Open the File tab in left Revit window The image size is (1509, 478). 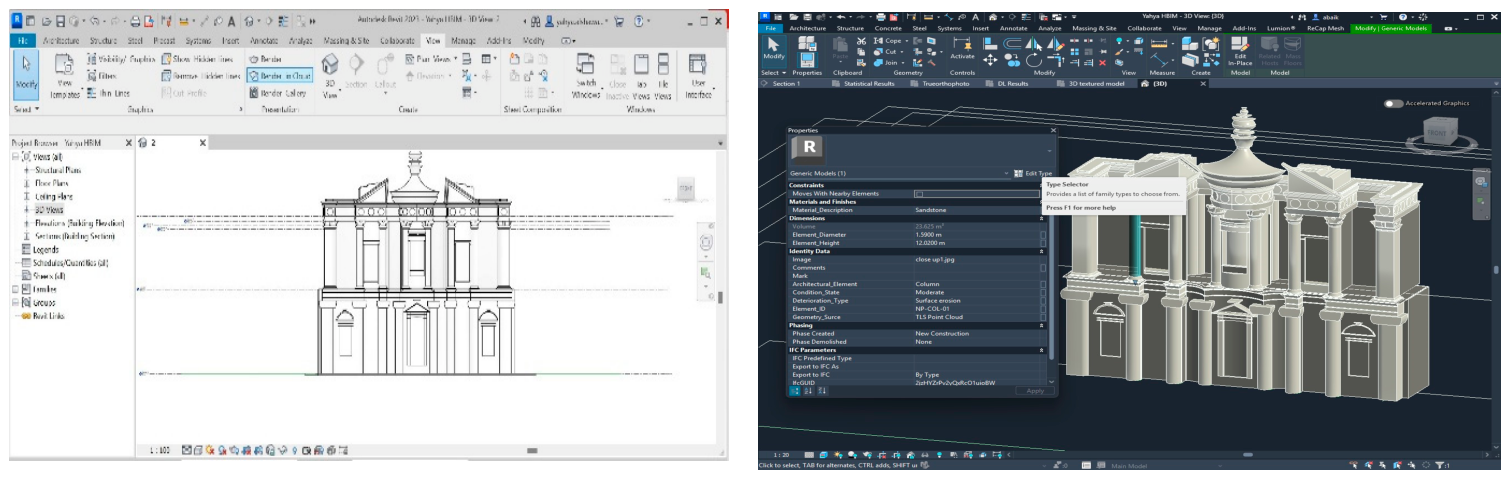tap(24, 40)
